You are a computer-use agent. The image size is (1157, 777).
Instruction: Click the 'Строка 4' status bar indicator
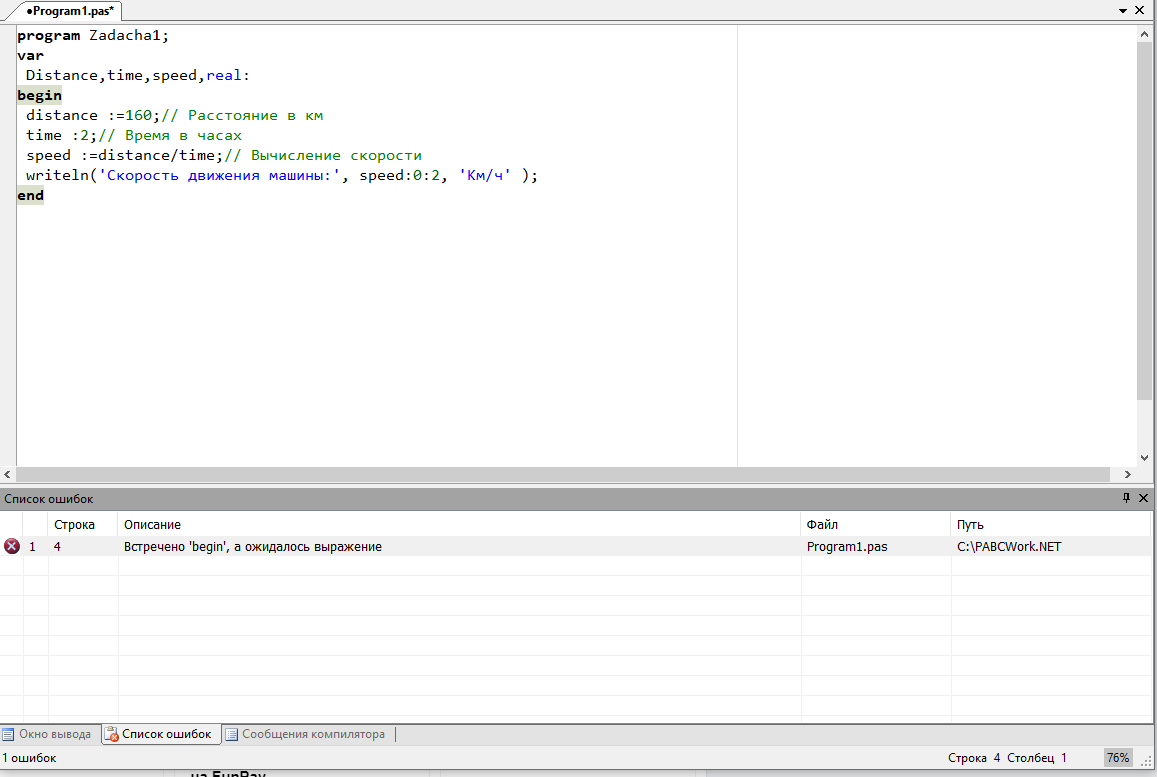point(974,758)
